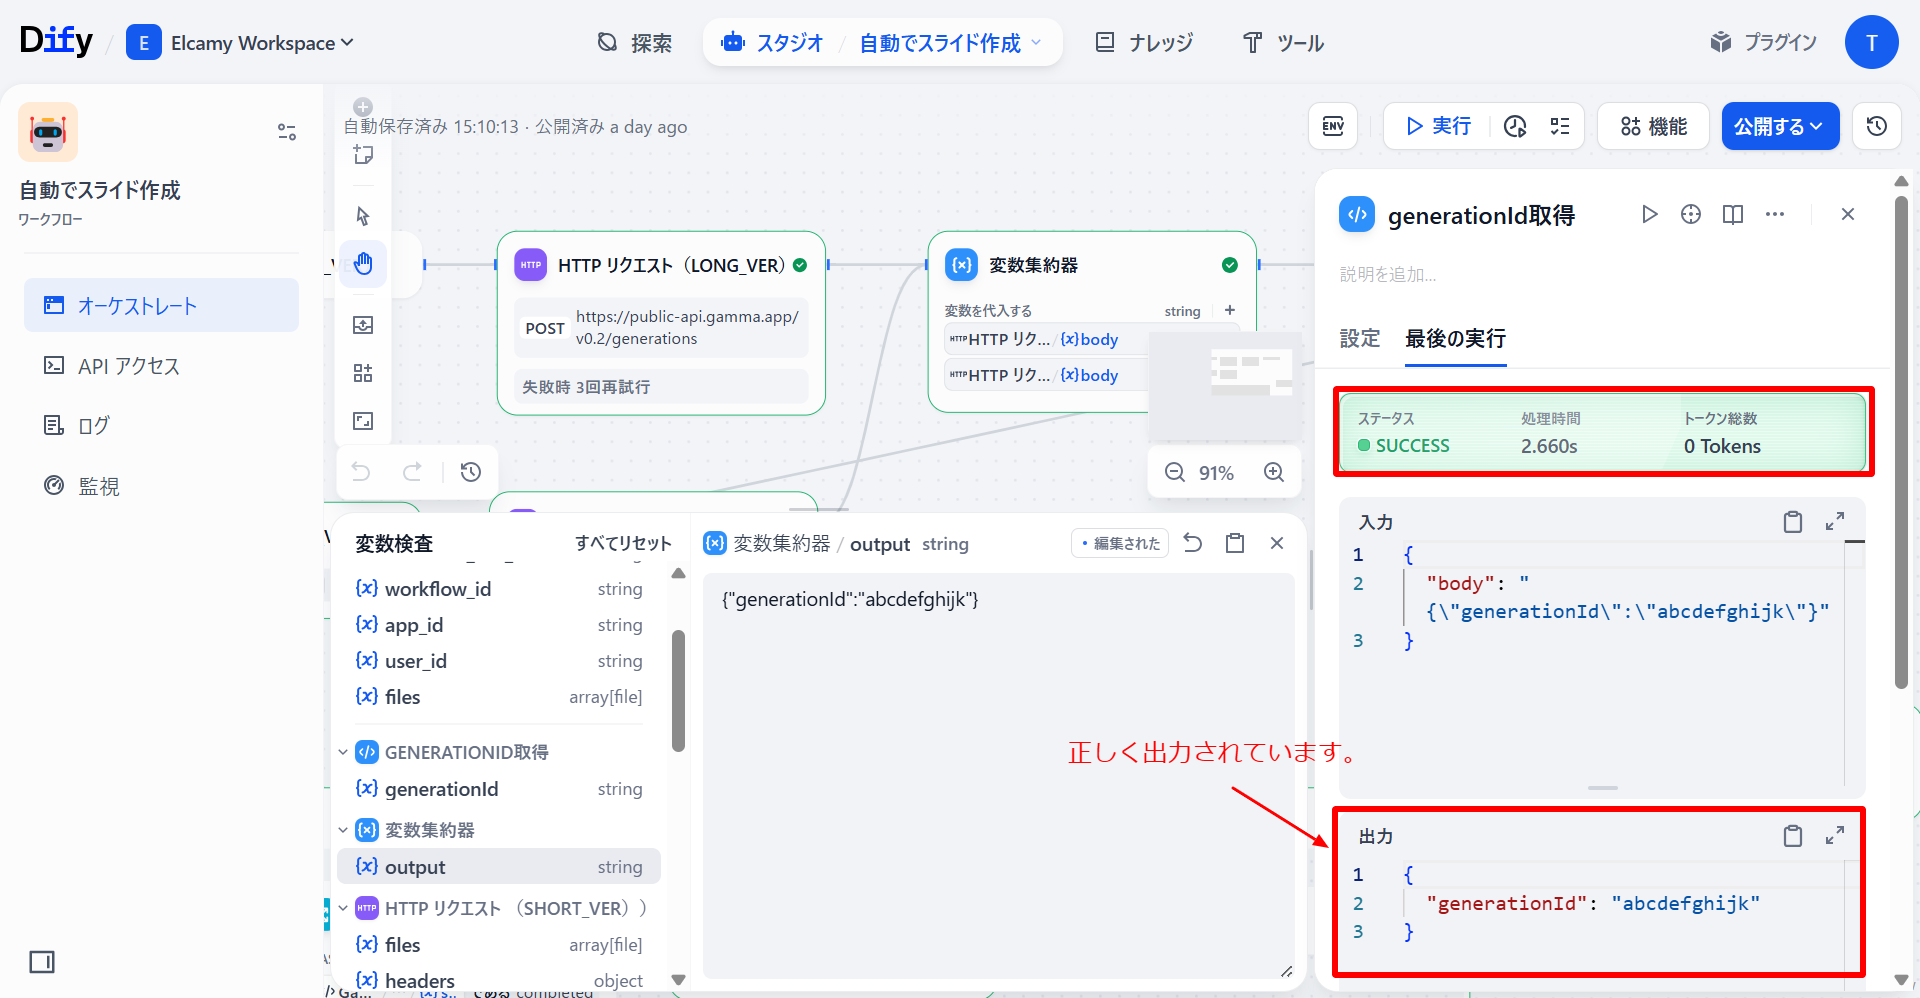Run the generationId取得 node step

pyautogui.click(x=1649, y=214)
